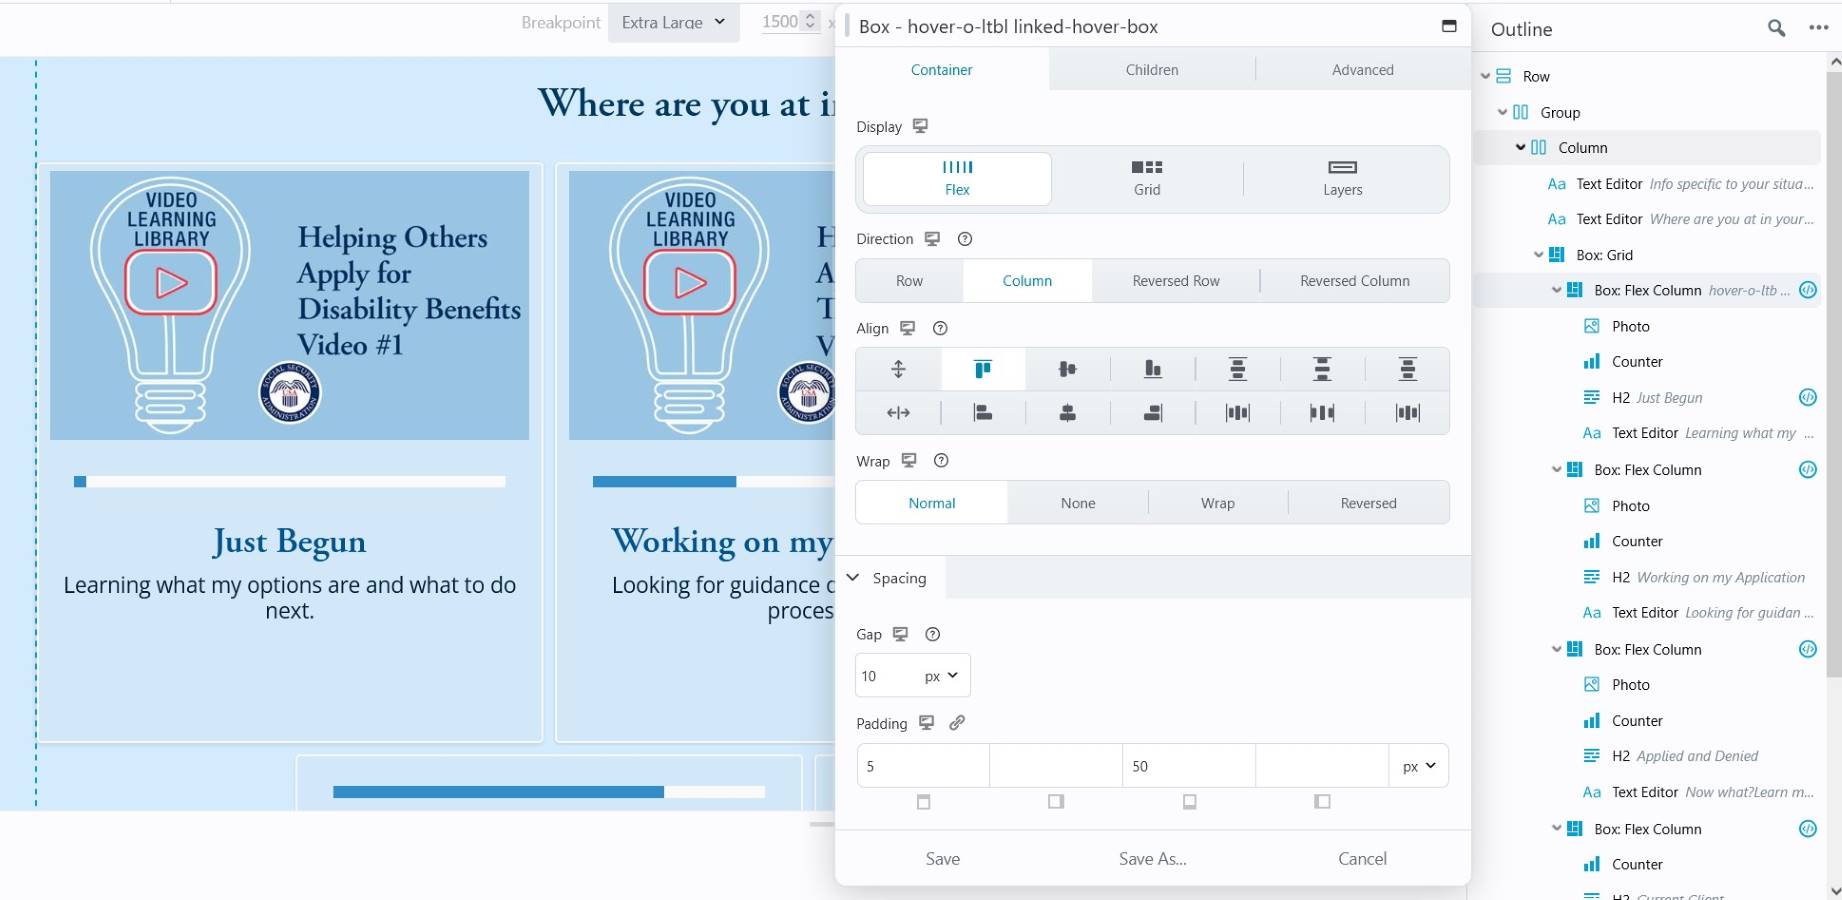Screen dimensions: 1842x900
Task: Click the responsive device icon beside Gap
Action: 900,634
